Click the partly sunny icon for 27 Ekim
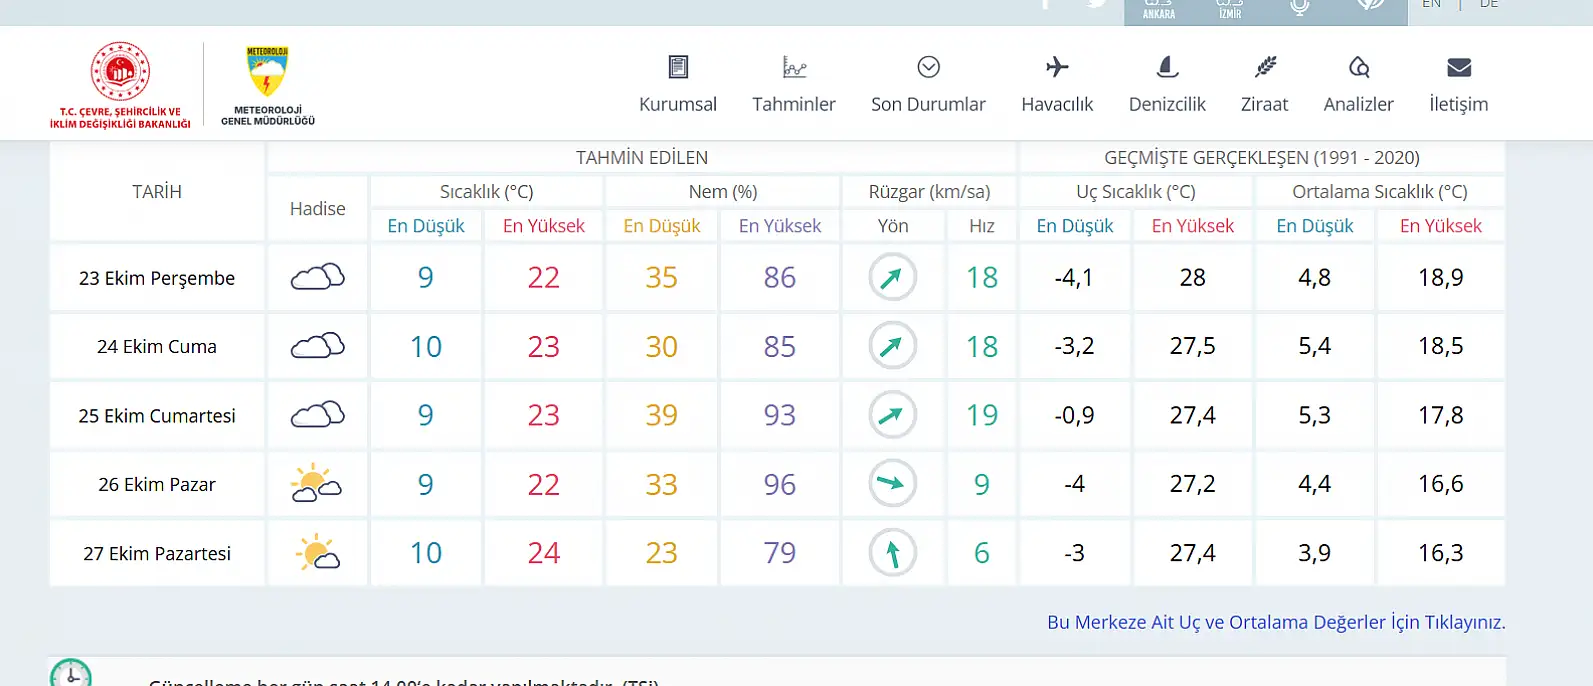This screenshot has width=1593, height=686. [x=318, y=553]
